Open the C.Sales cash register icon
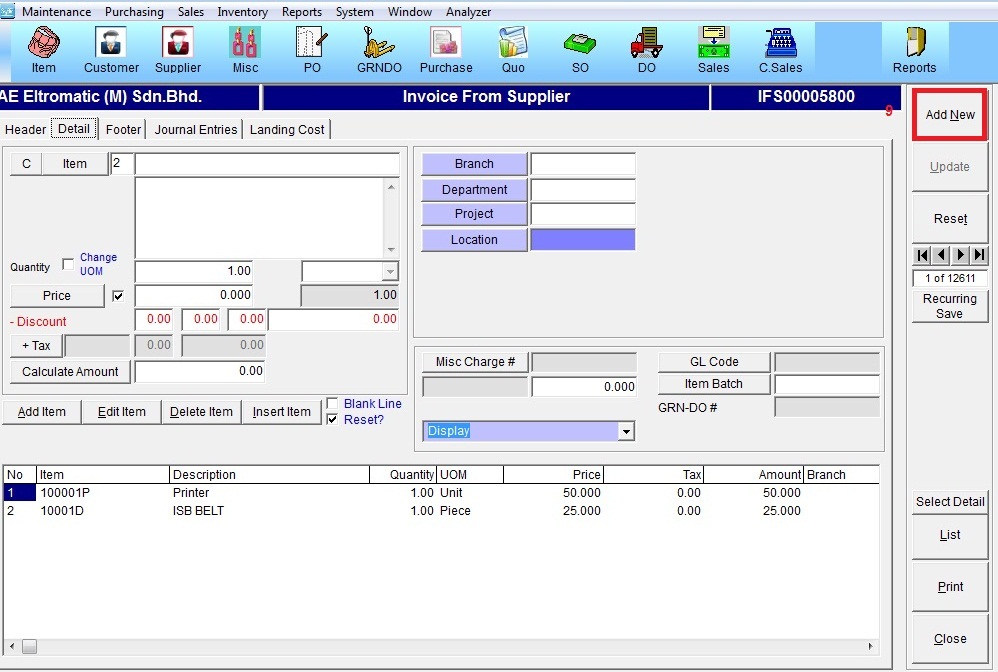 [x=781, y=49]
